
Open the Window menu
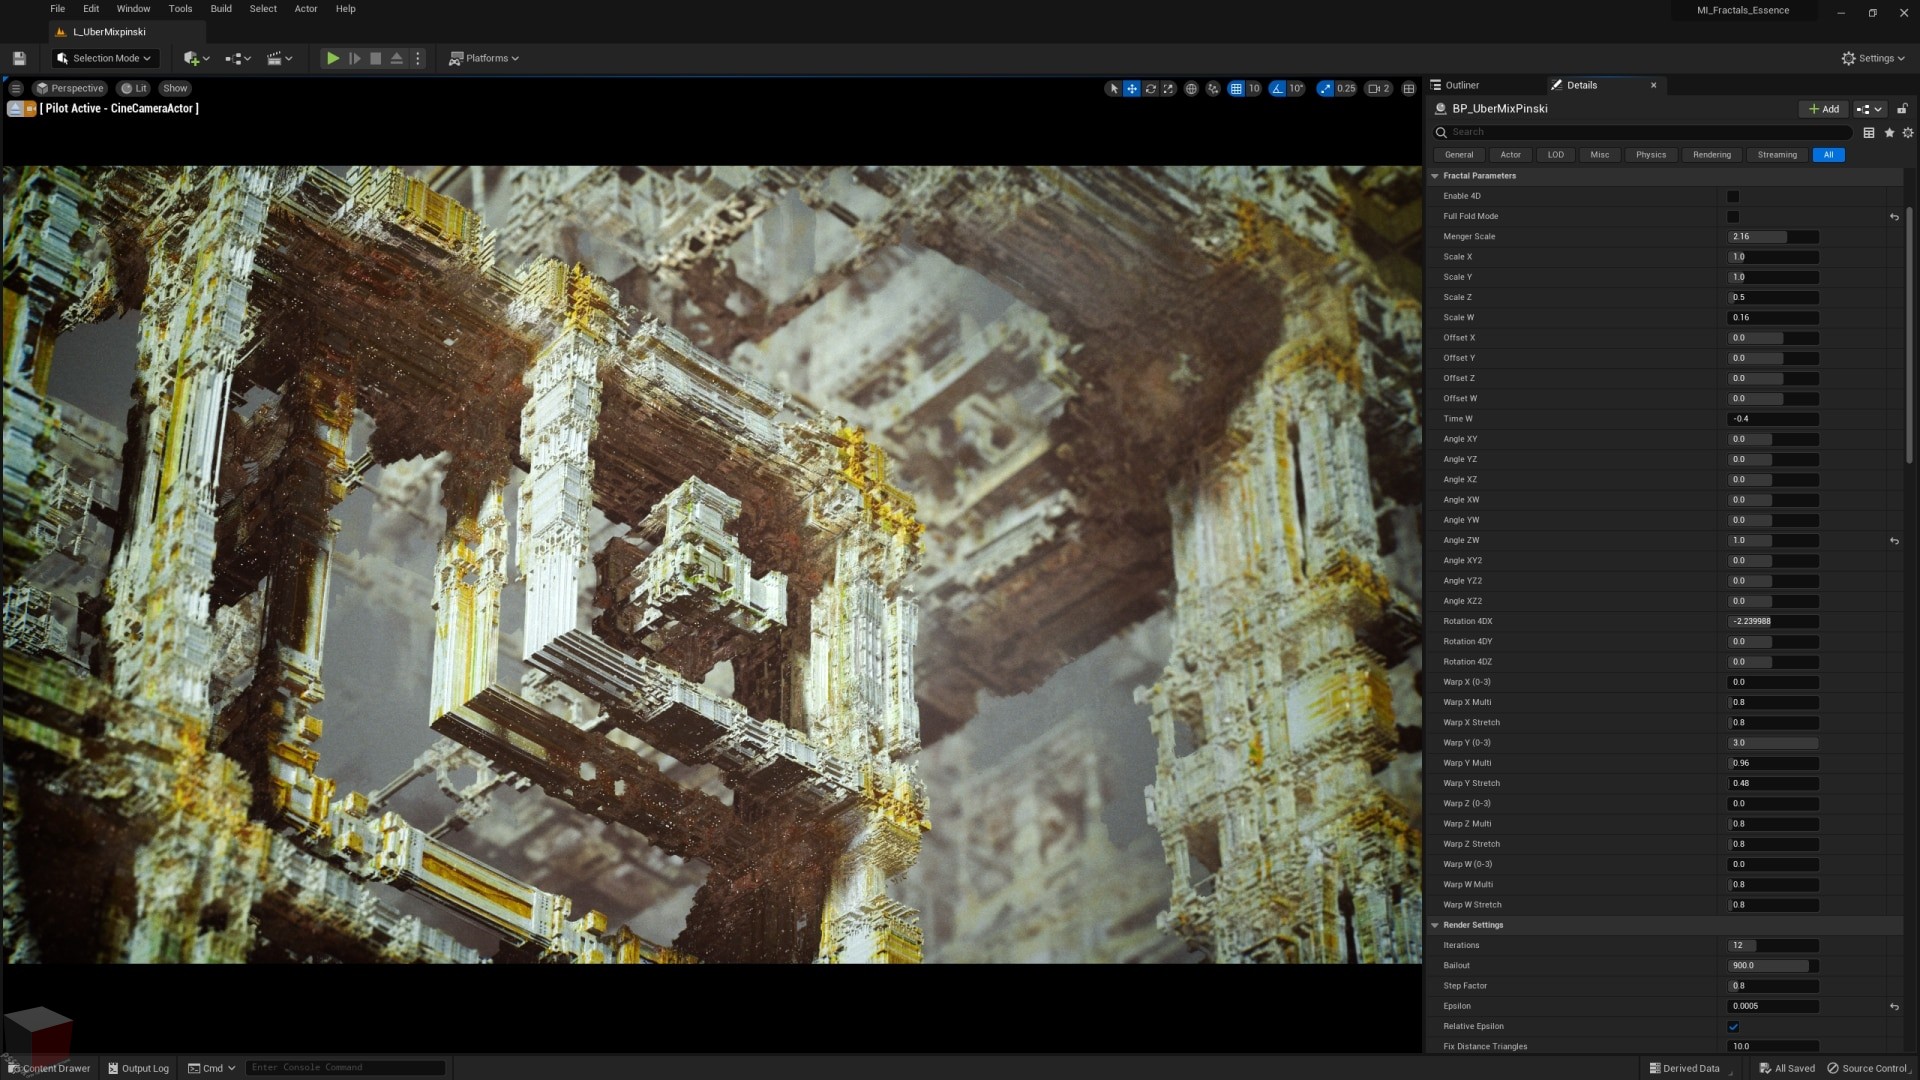pos(133,9)
